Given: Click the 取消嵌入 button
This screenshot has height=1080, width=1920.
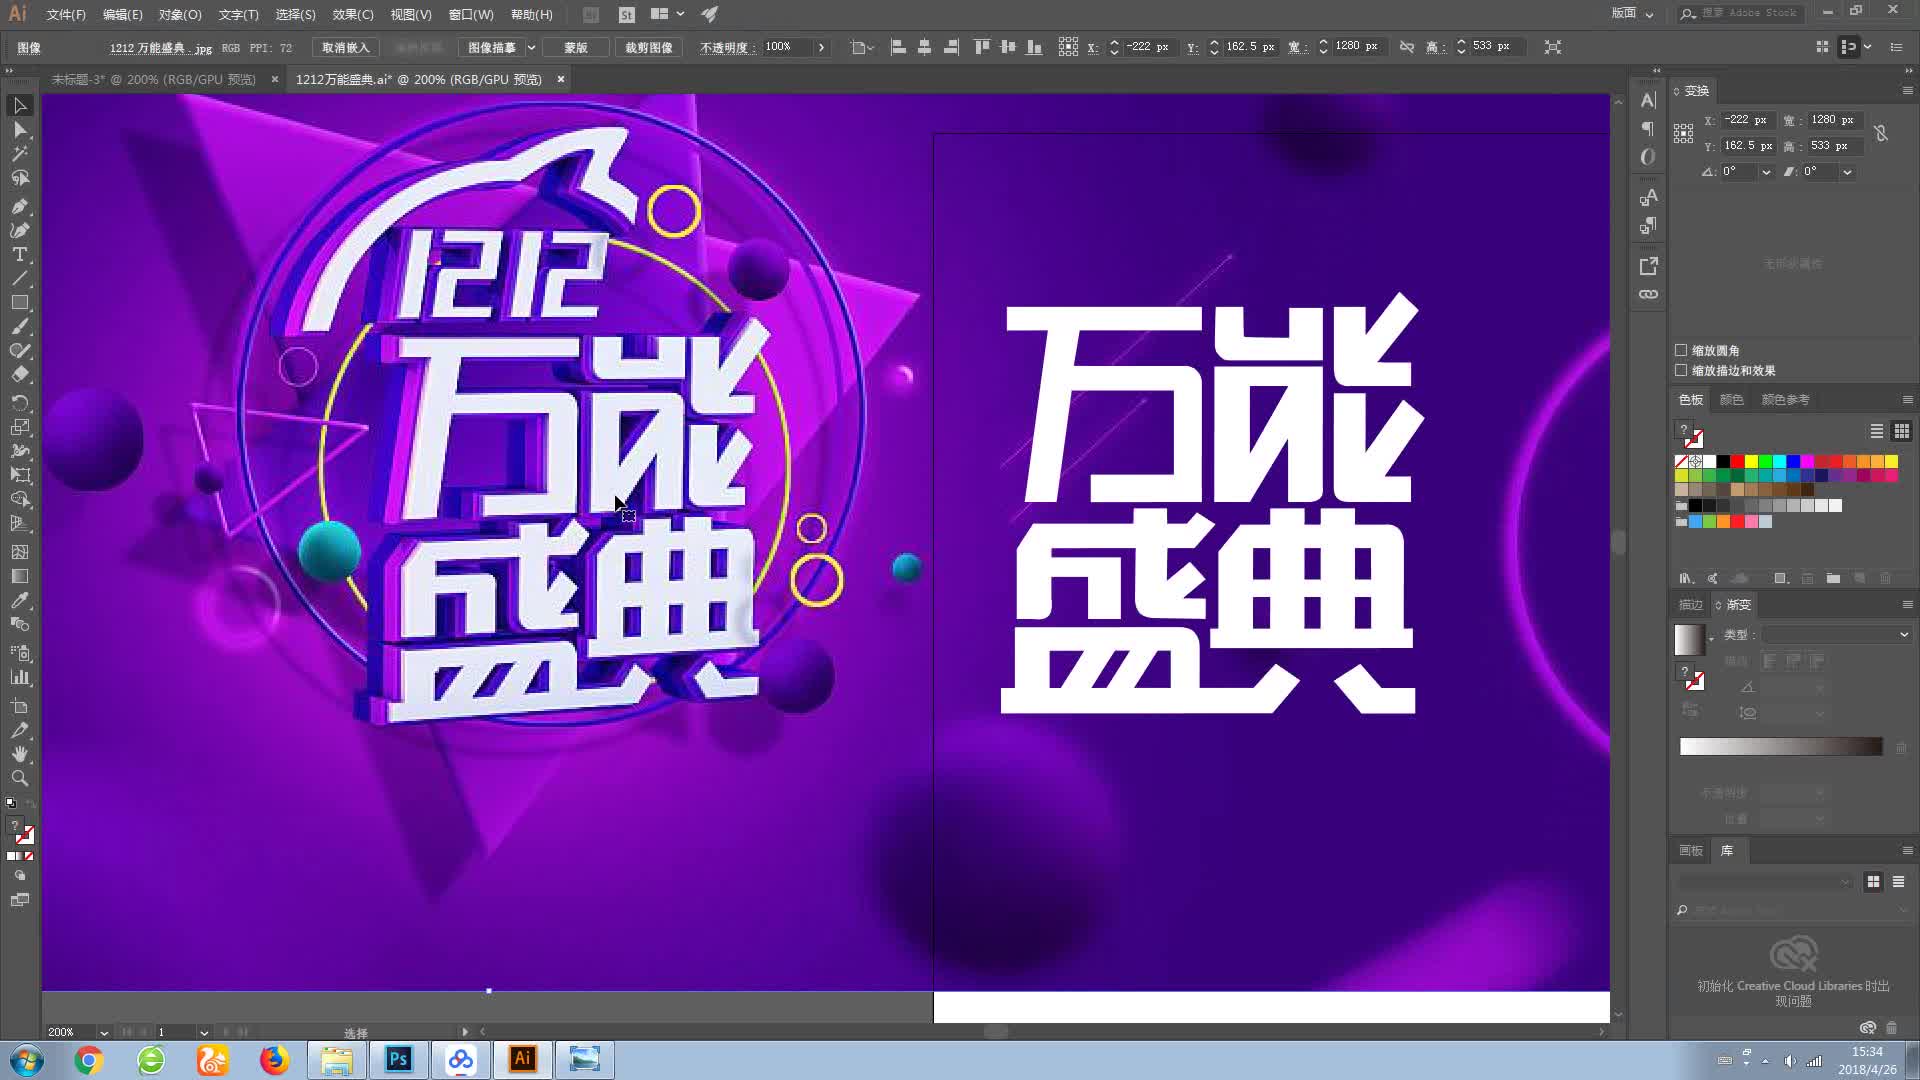Looking at the screenshot, I should [345, 47].
